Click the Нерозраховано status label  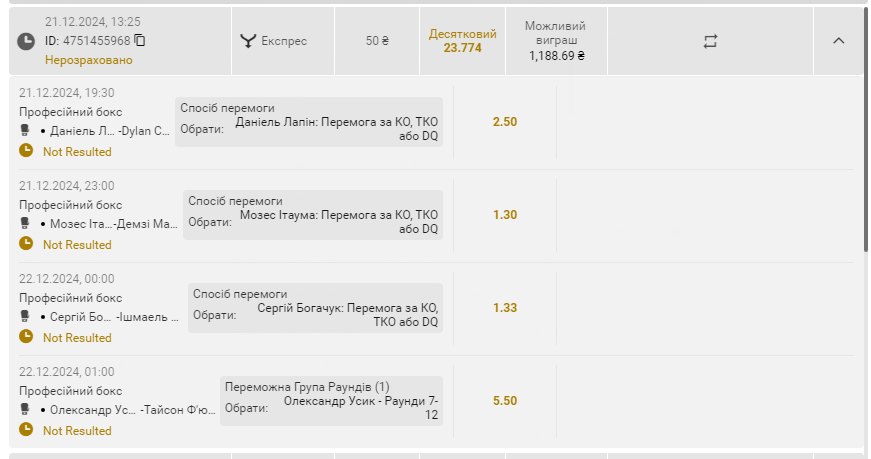(88, 60)
